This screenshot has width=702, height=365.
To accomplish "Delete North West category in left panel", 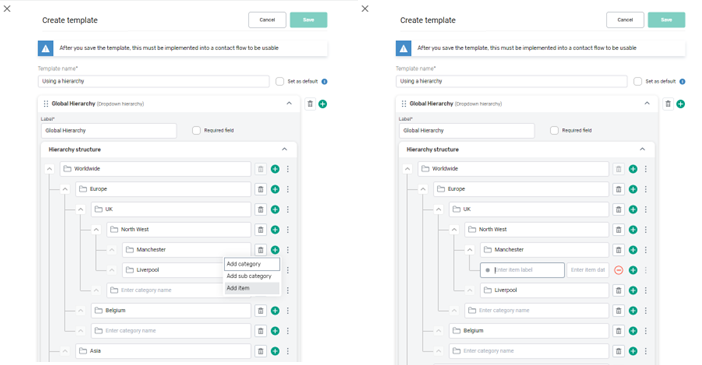I will pyautogui.click(x=261, y=229).
